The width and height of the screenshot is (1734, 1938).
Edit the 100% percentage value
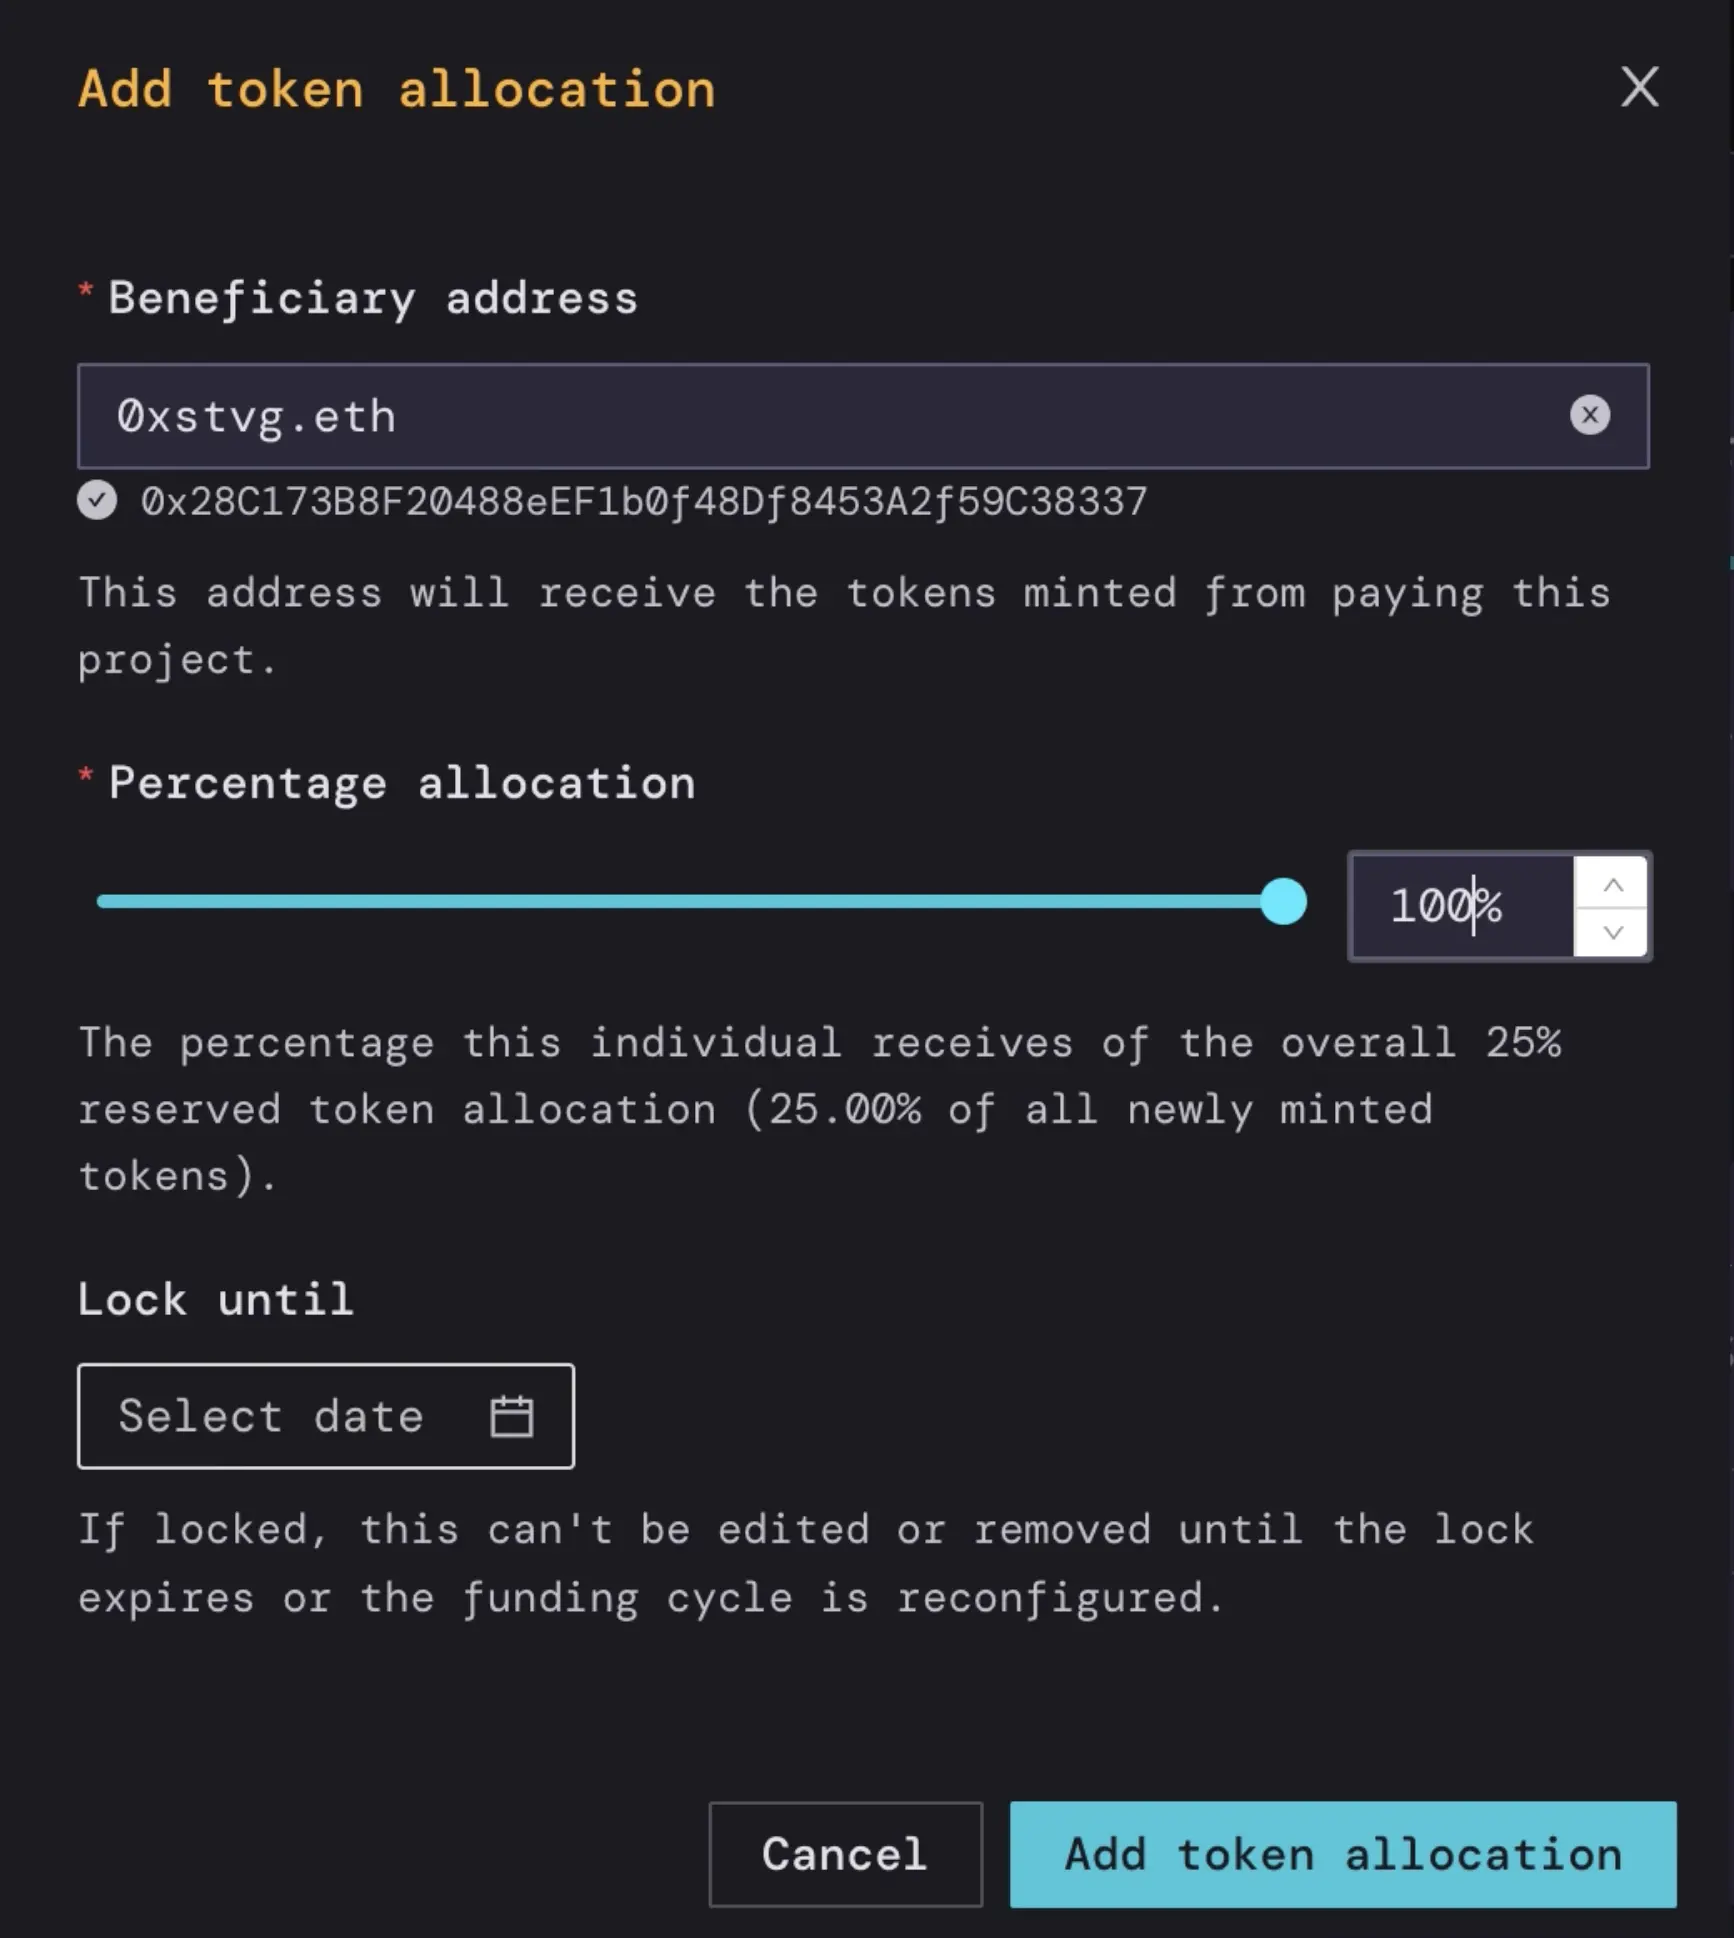pos(1450,906)
